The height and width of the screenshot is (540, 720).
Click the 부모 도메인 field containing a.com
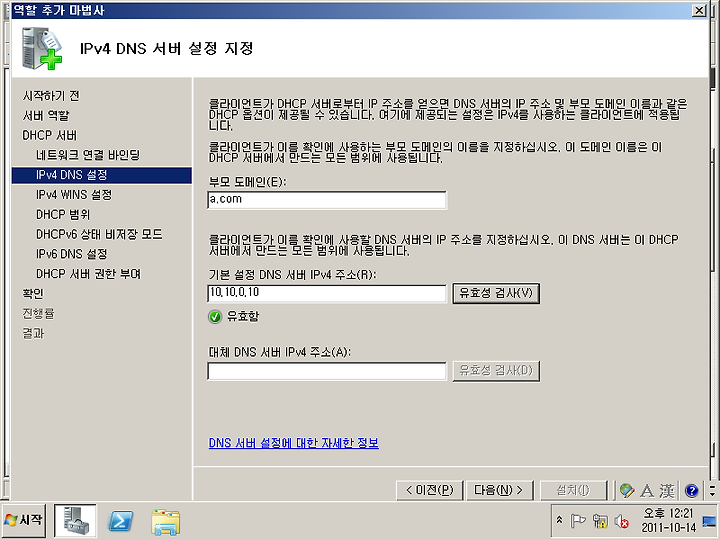point(326,200)
